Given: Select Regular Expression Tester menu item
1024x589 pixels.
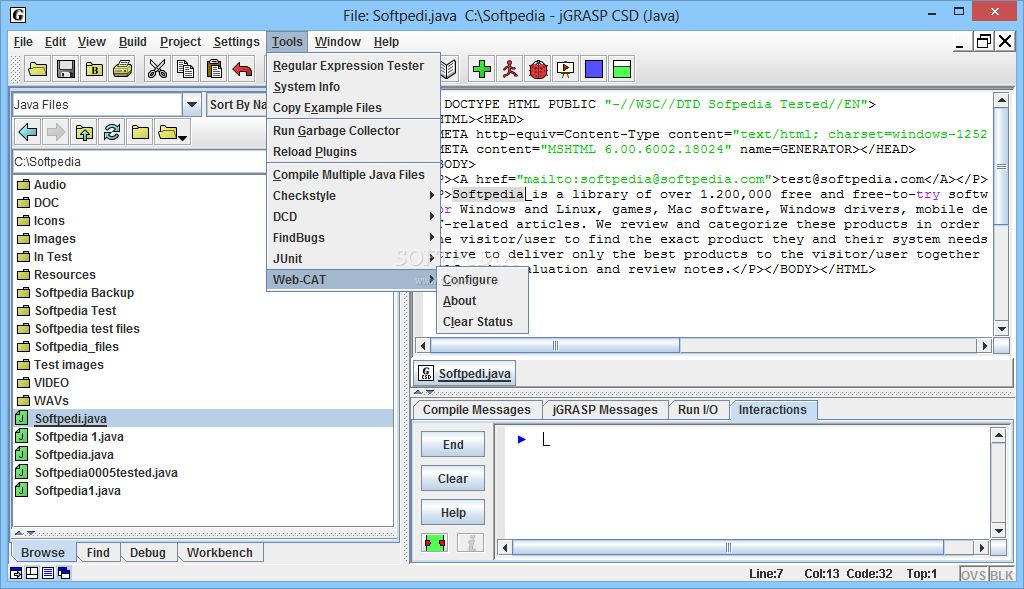Looking at the screenshot, I should click(x=353, y=66).
